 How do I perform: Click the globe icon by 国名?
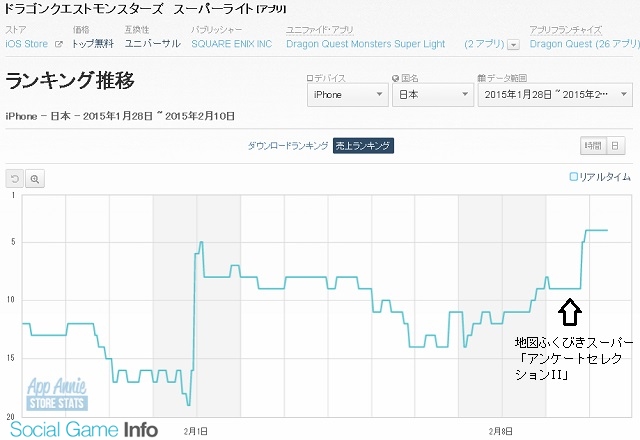pyautogui.click(x=395, y=78)
